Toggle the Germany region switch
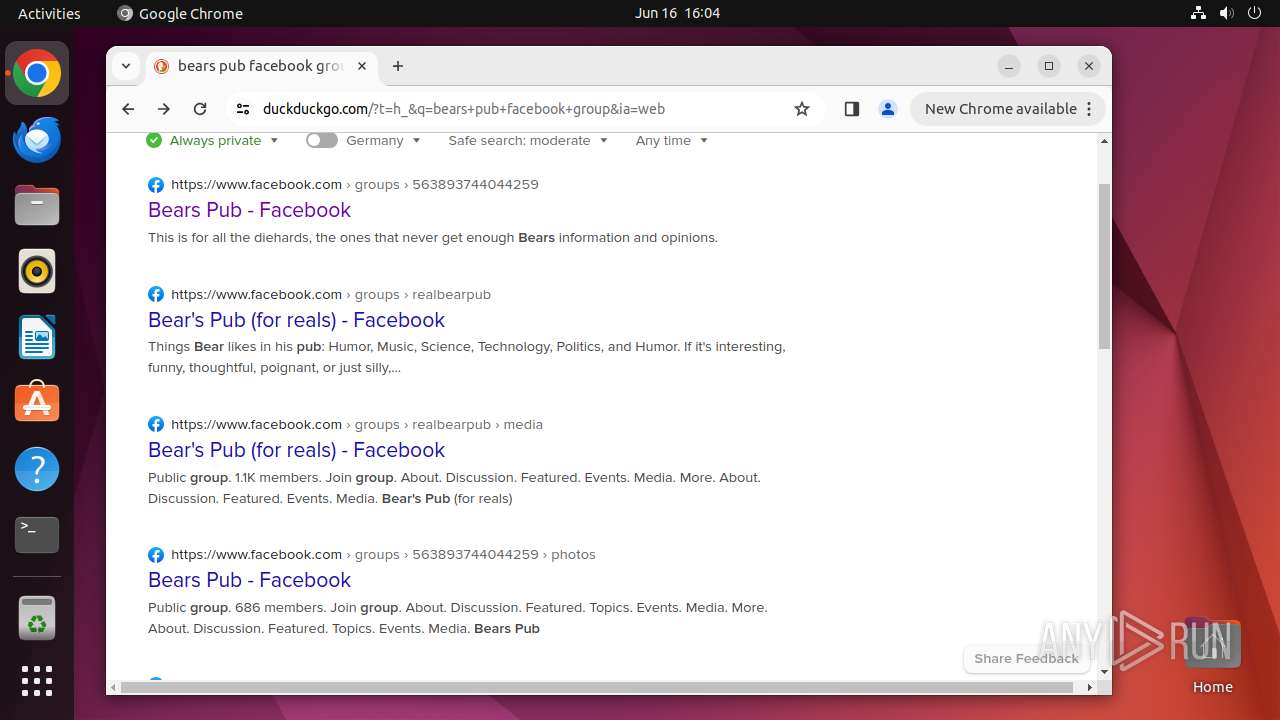The image size is (1280, 720). (322, 140)
